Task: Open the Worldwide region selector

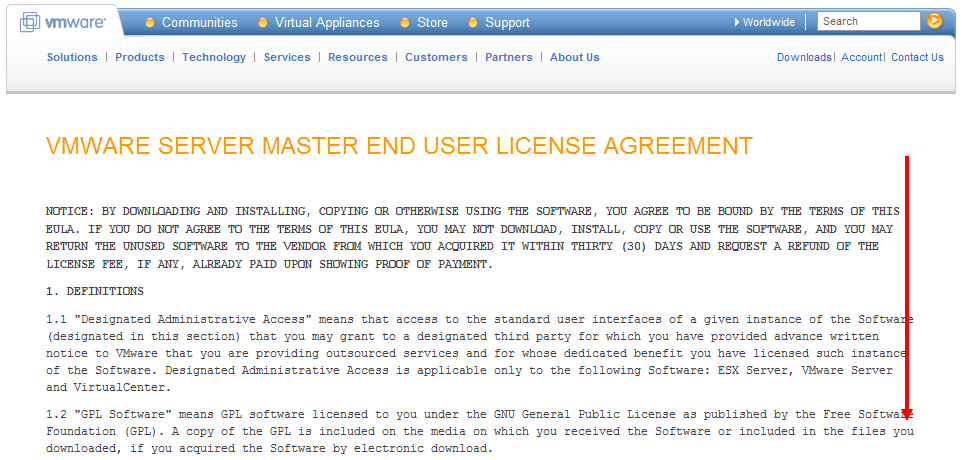Action: pyautogui.click(x=764, y=22)
